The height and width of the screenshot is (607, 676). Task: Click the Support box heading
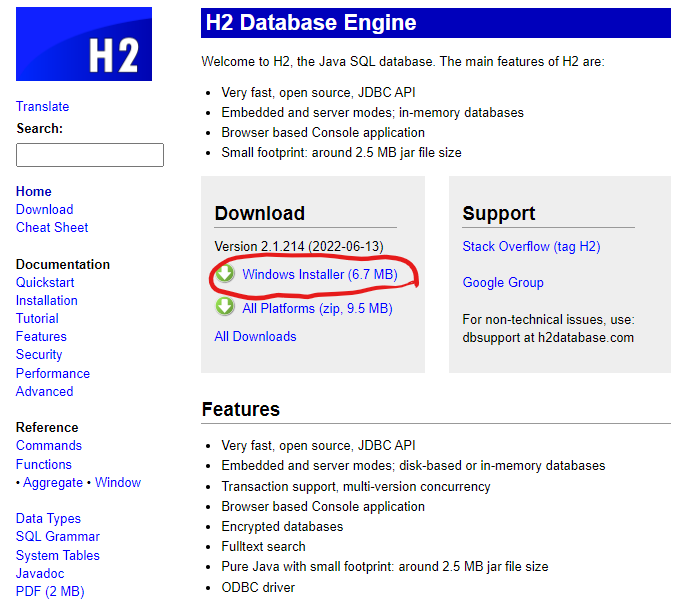coord(498,214)
